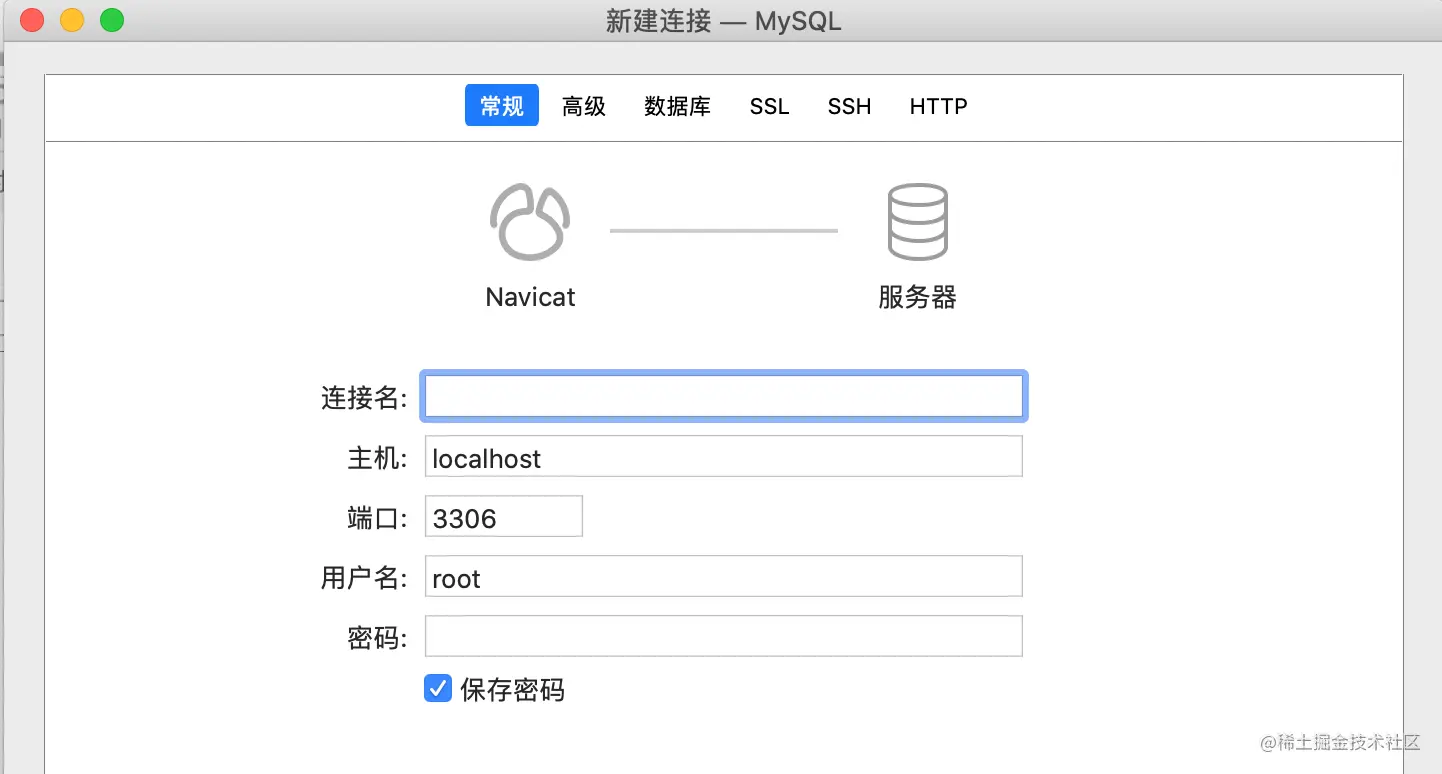Viewport: 1442px width, 774px height.
Task: Click the 稀土掘金技术社区 watermark
Action: pos(1340,744)
